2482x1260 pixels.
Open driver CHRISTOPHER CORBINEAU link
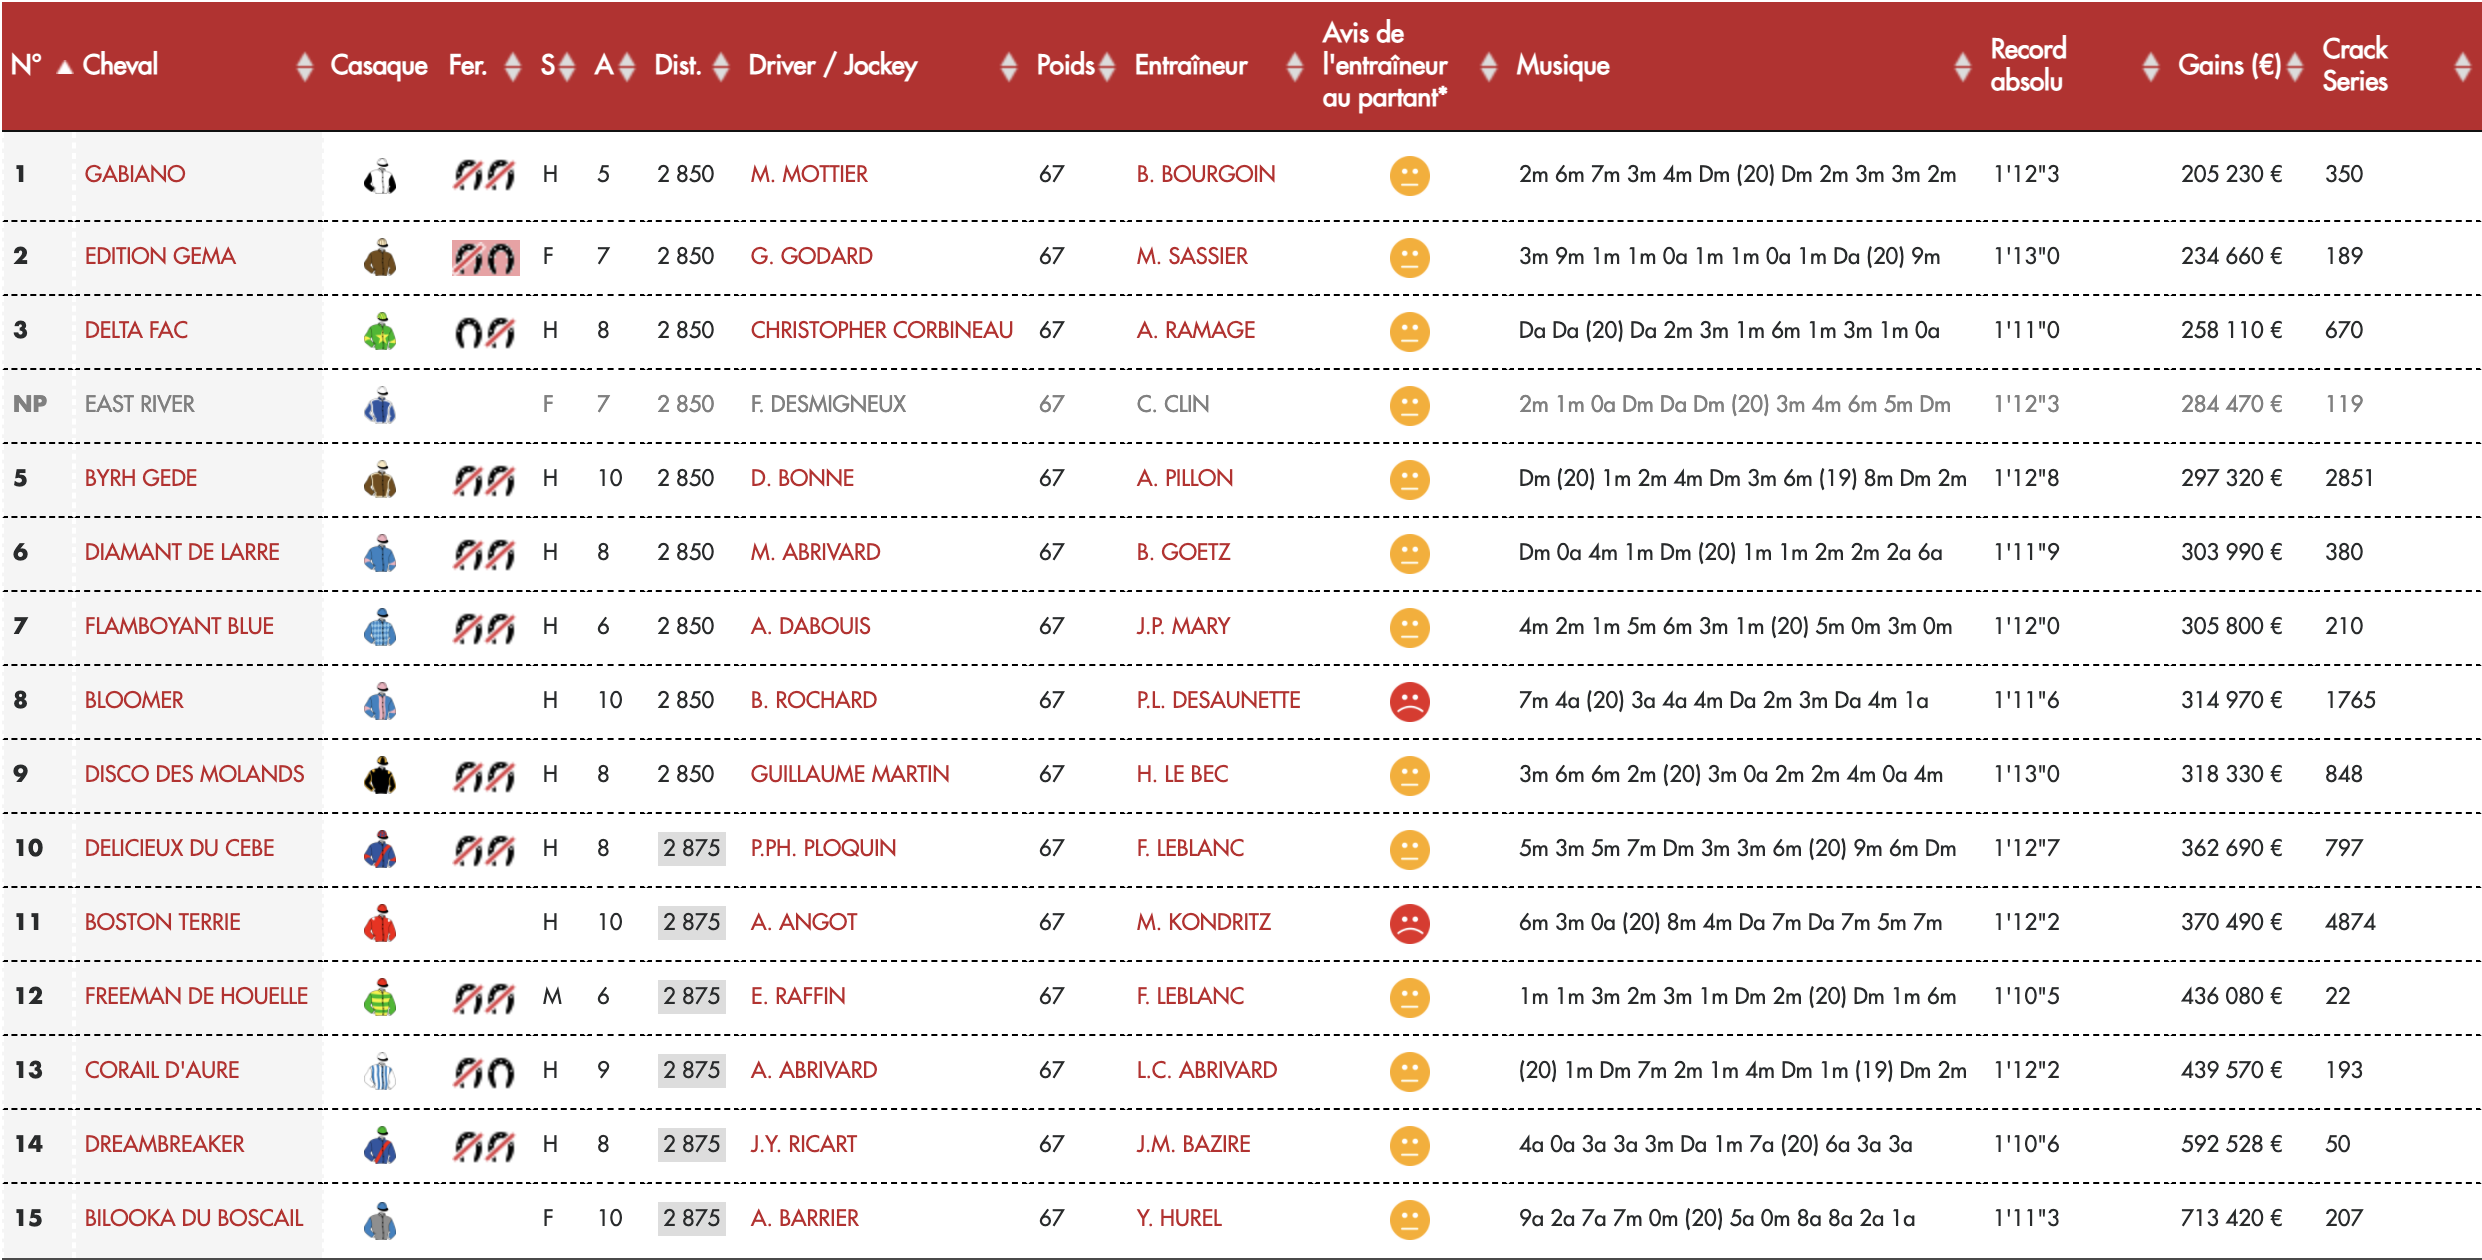[x=882, y=330]
